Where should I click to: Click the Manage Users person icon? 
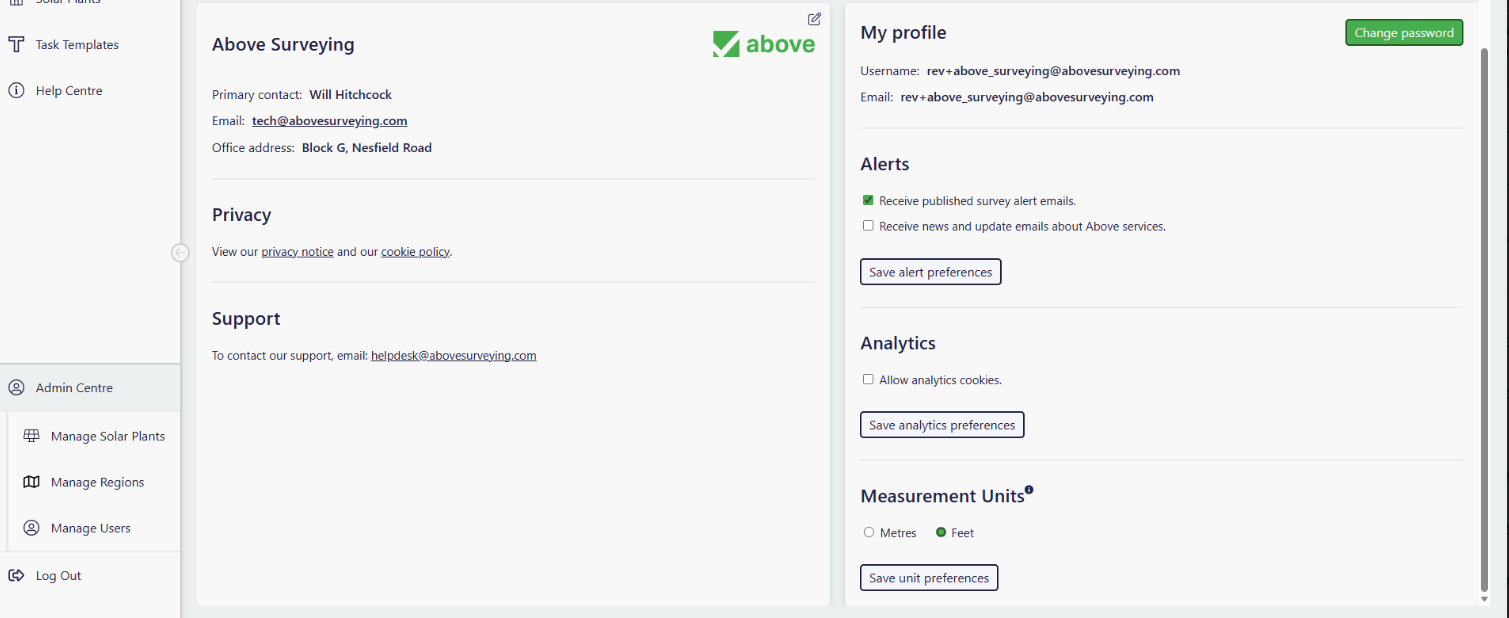coord(32,528)
